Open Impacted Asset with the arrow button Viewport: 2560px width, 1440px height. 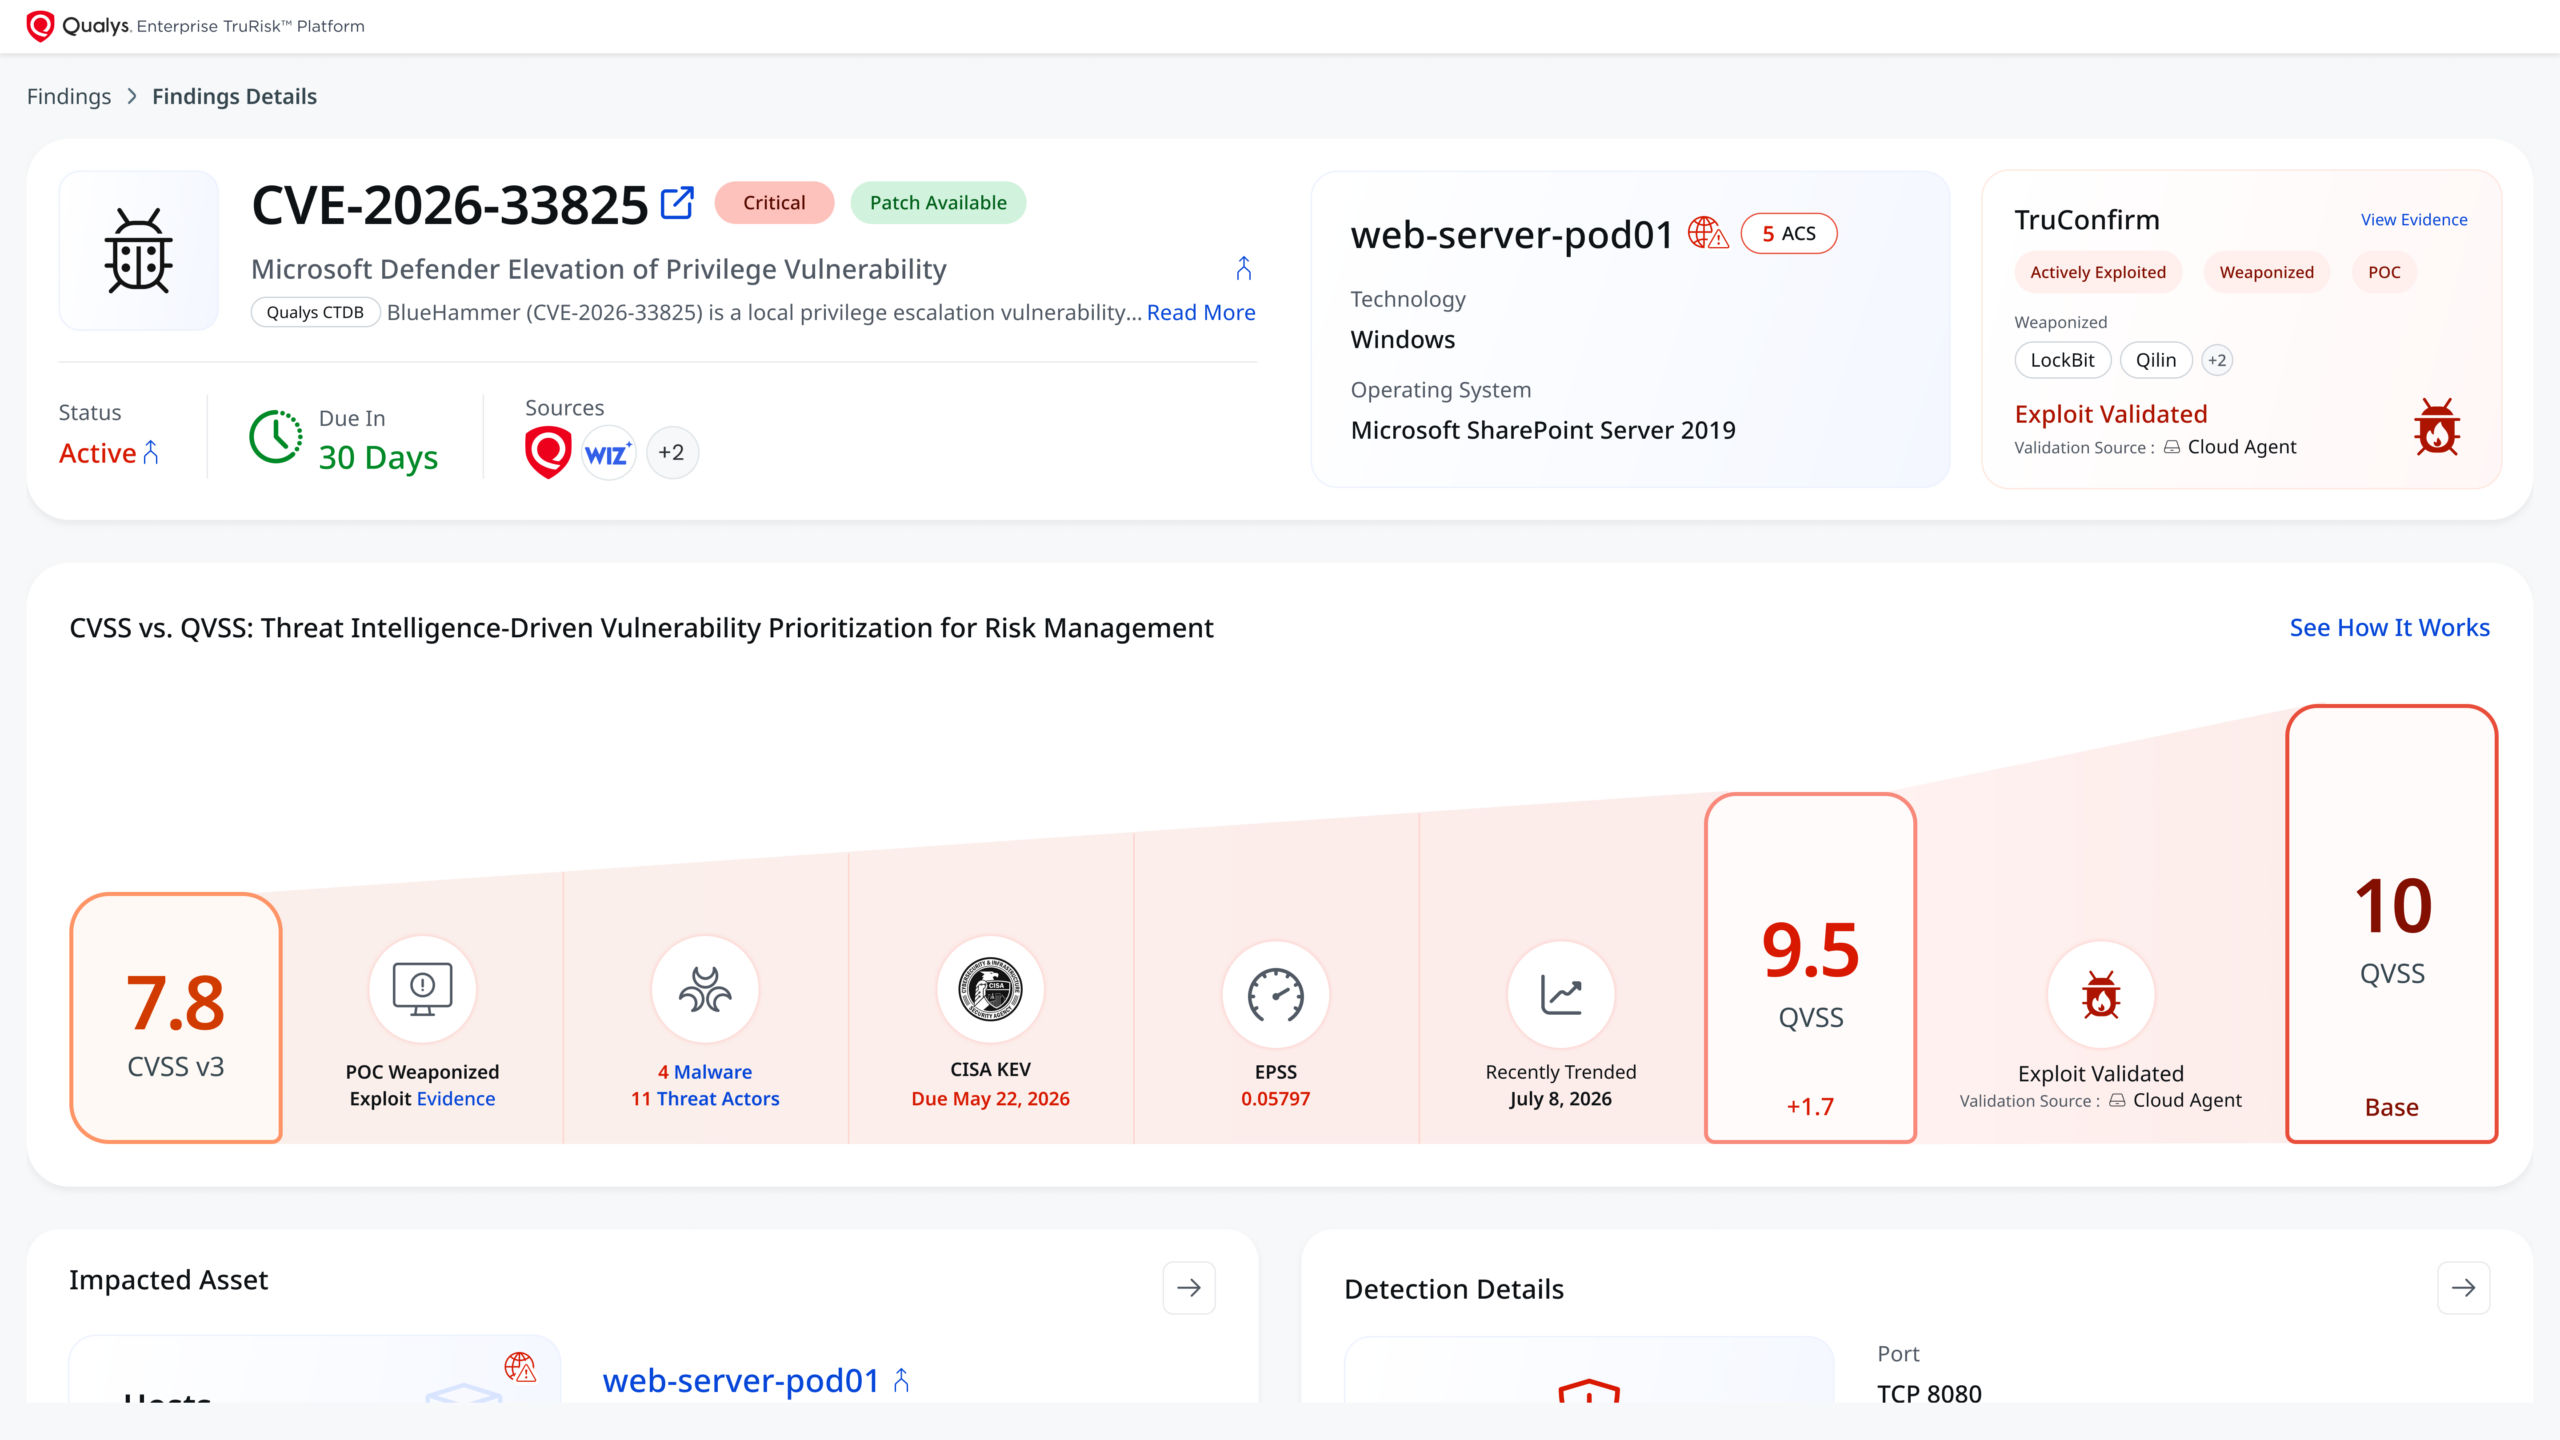click(1189, 1288)
